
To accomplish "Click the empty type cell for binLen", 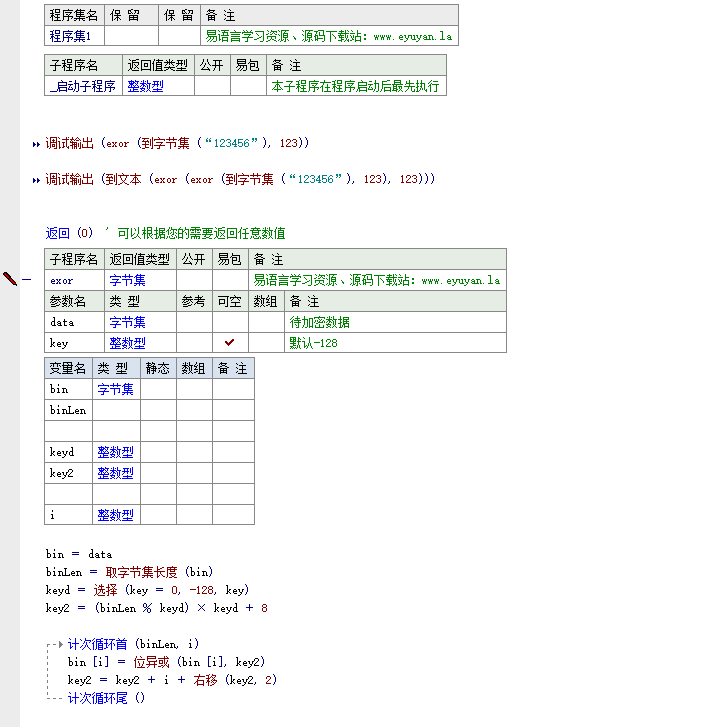I will click(116, 410).
